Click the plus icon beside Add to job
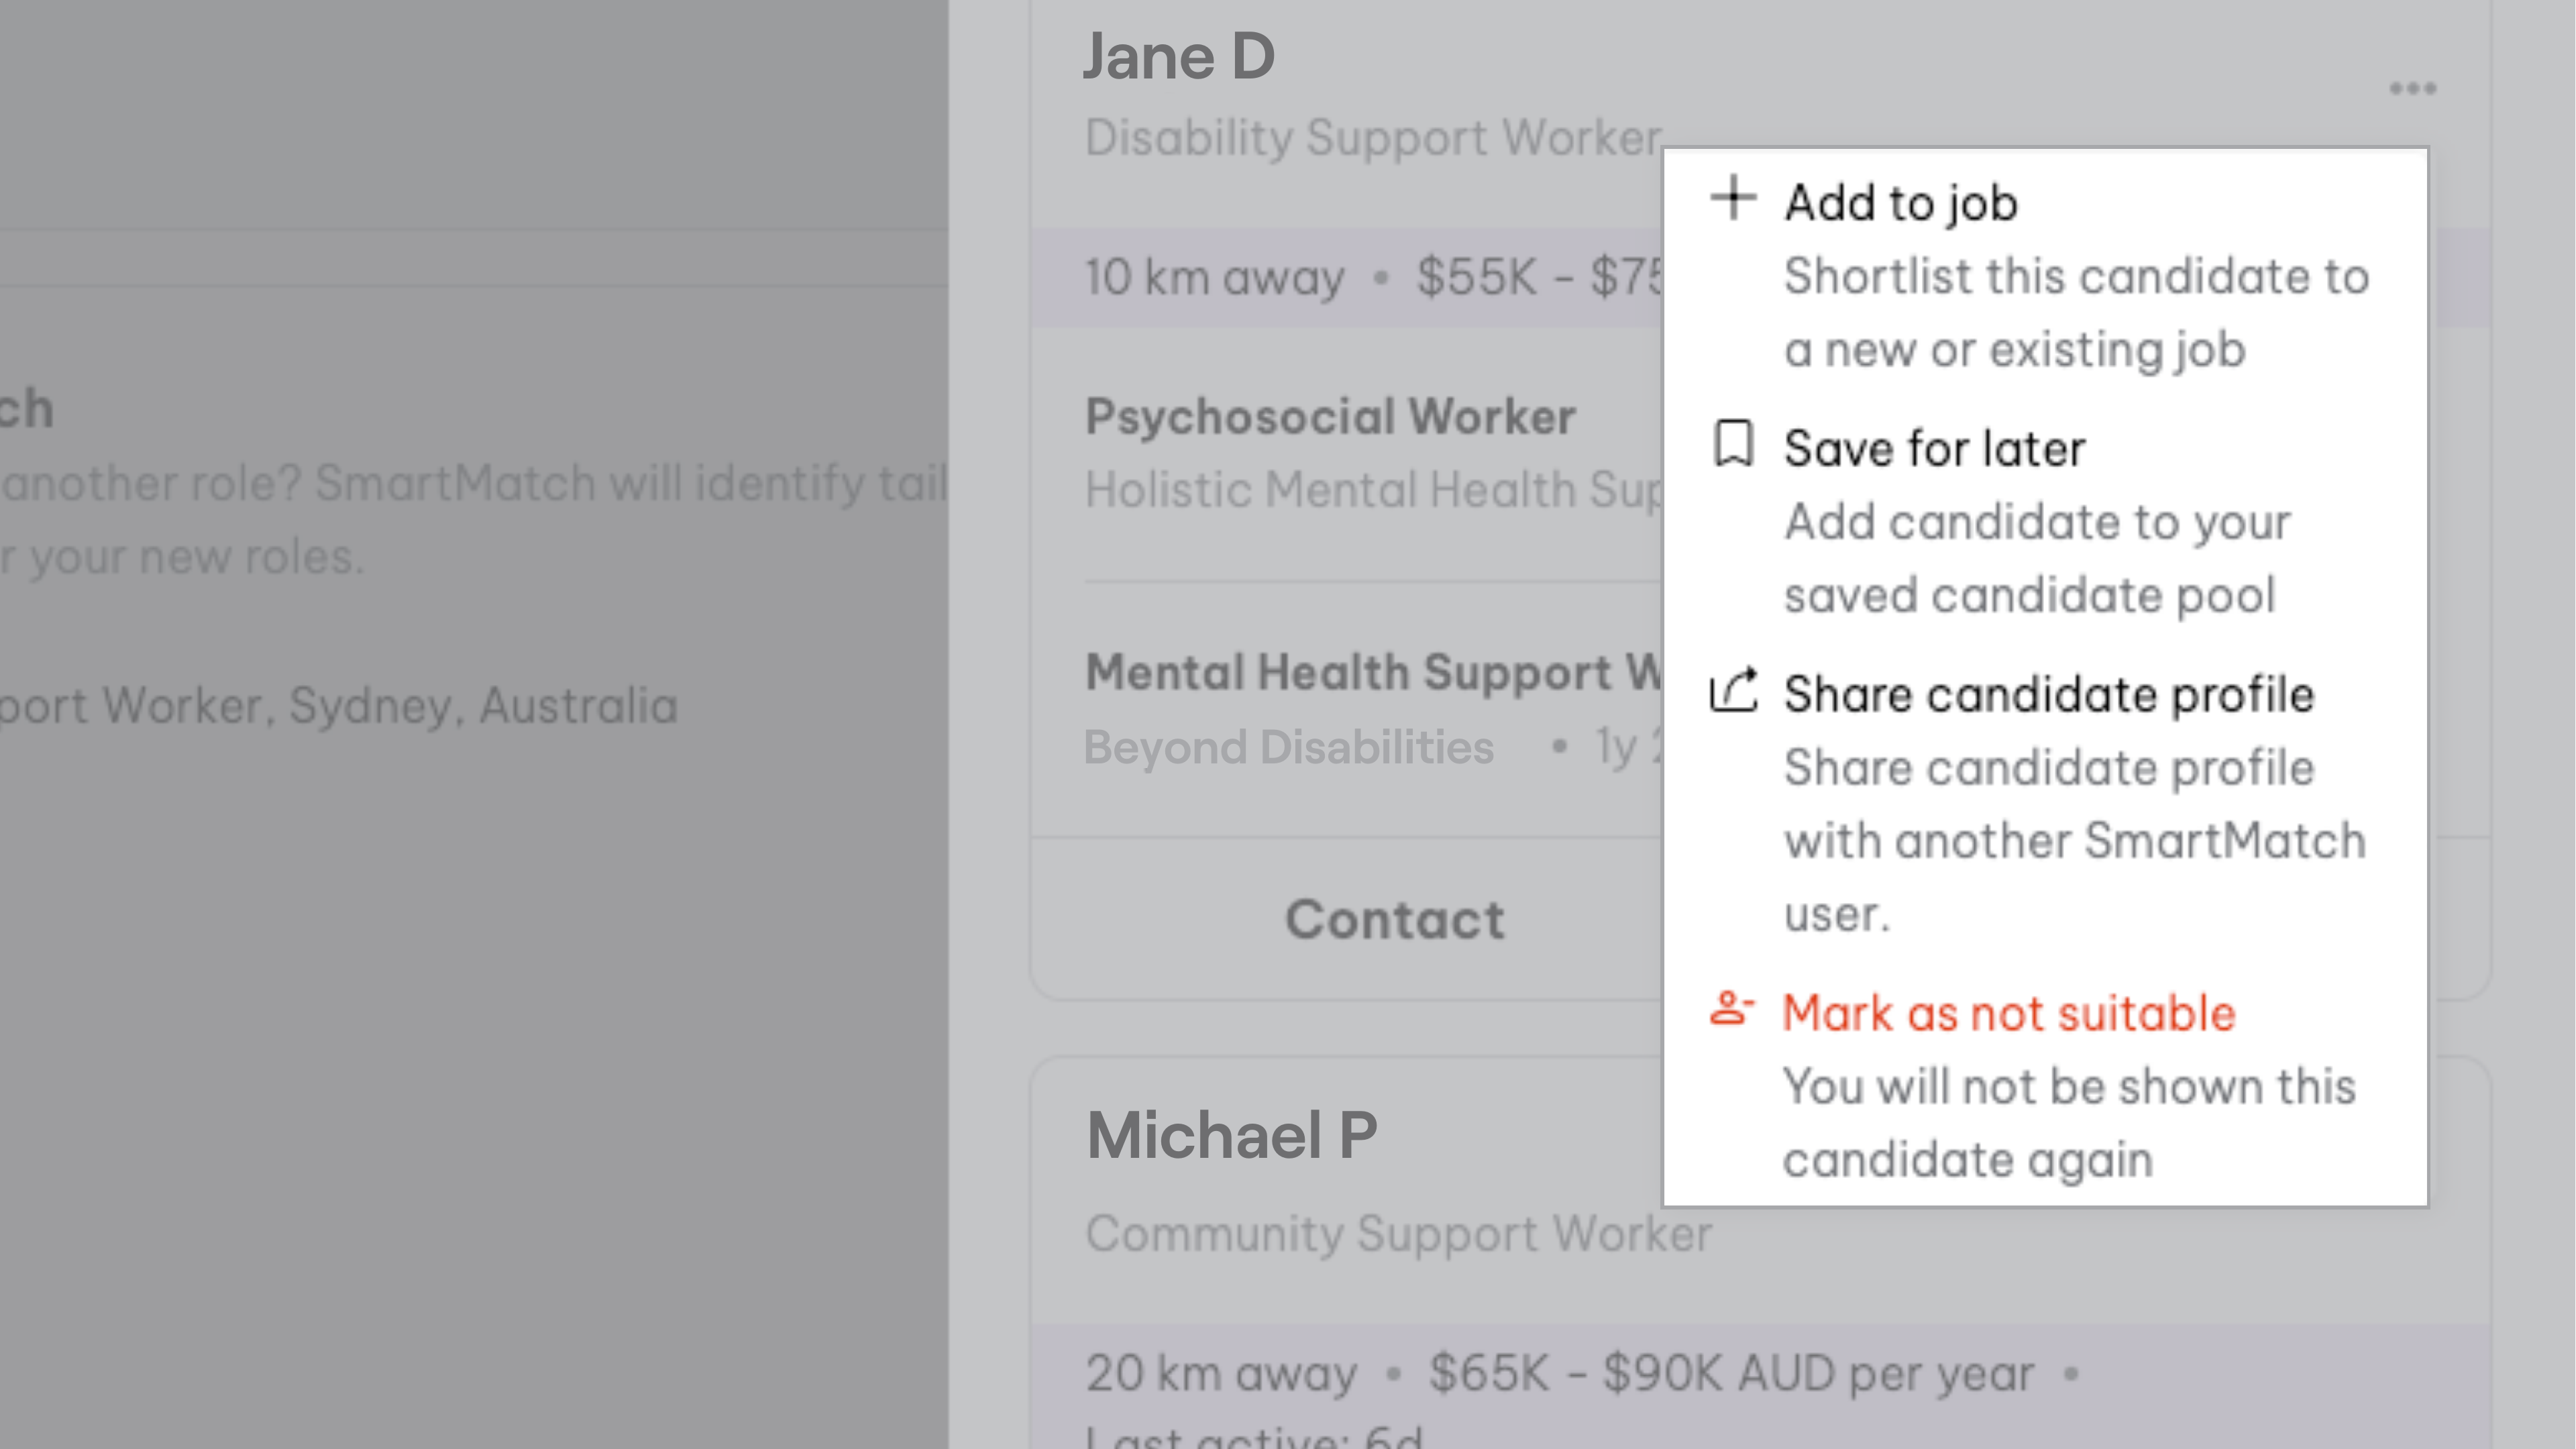The width and height of the screenshot is (2576, 1449). [x=1732, y=201]
